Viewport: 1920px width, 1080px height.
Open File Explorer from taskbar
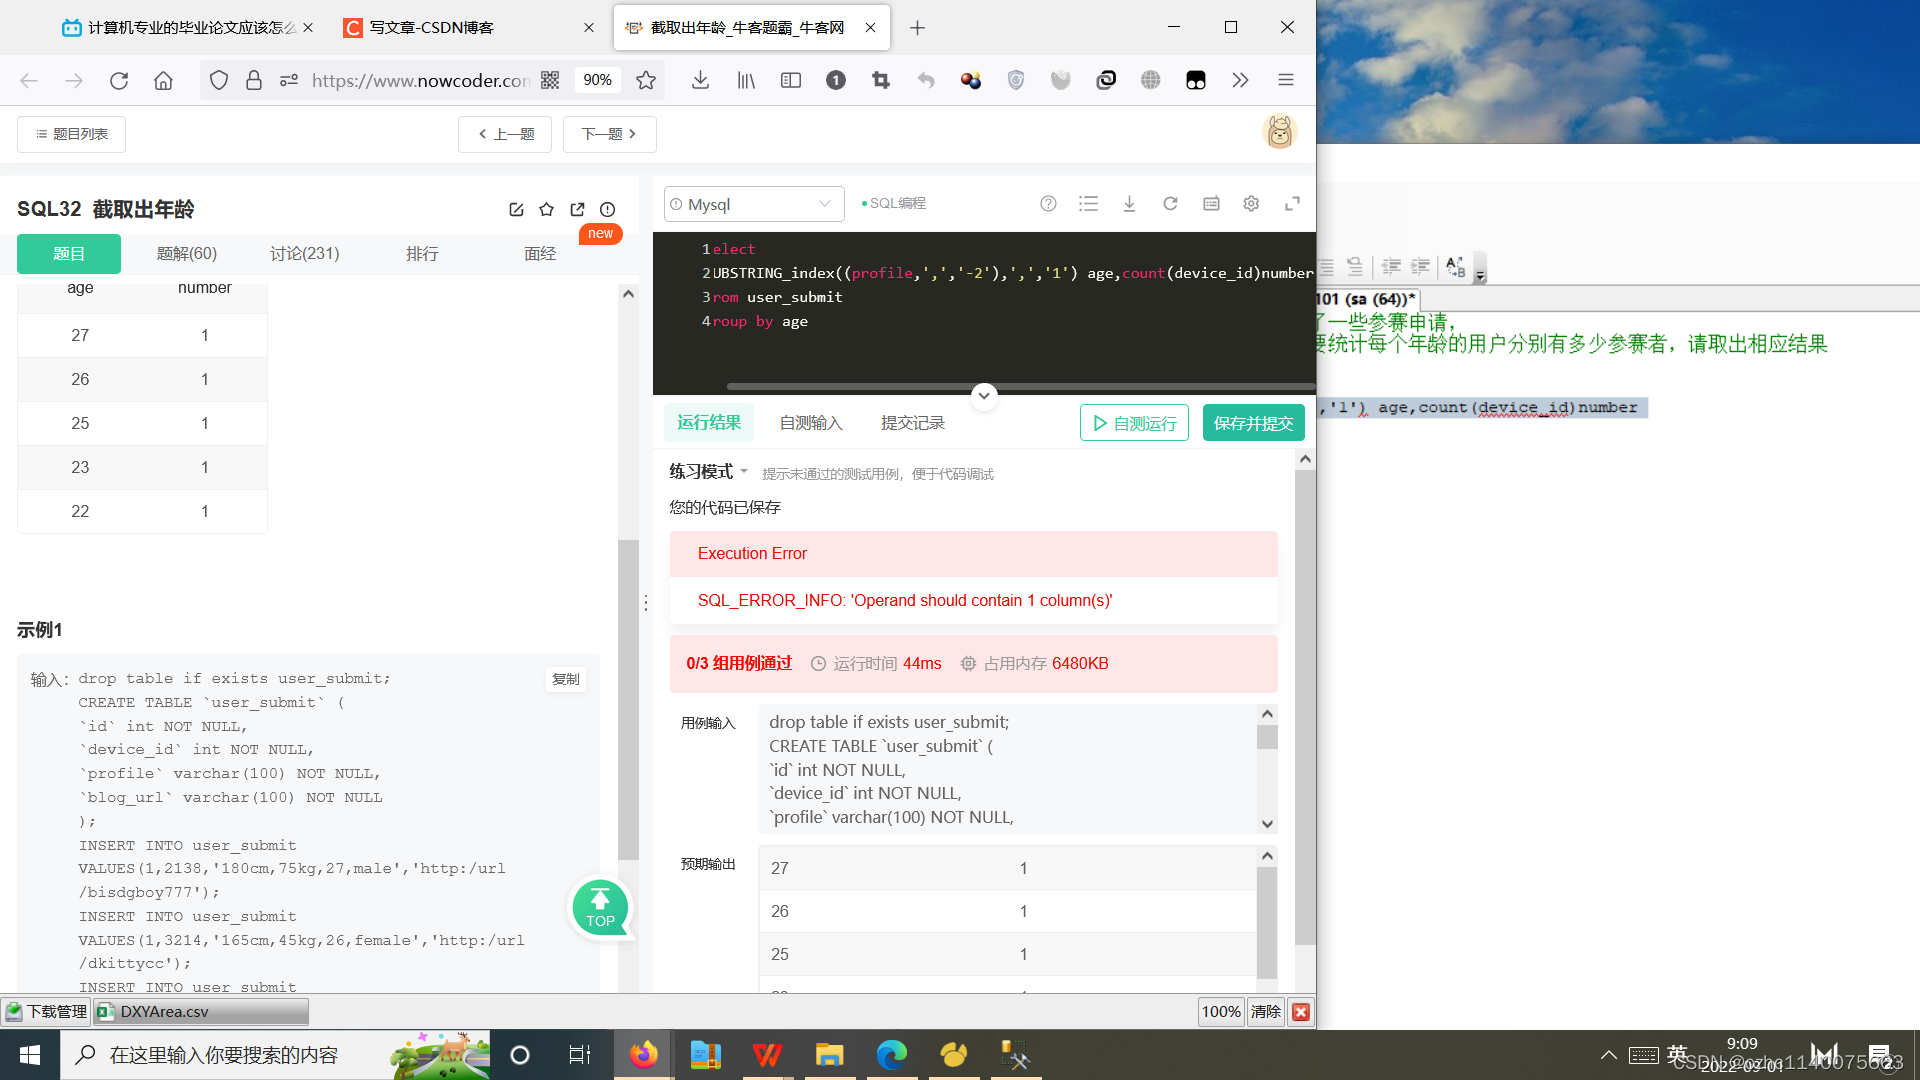829,1055
